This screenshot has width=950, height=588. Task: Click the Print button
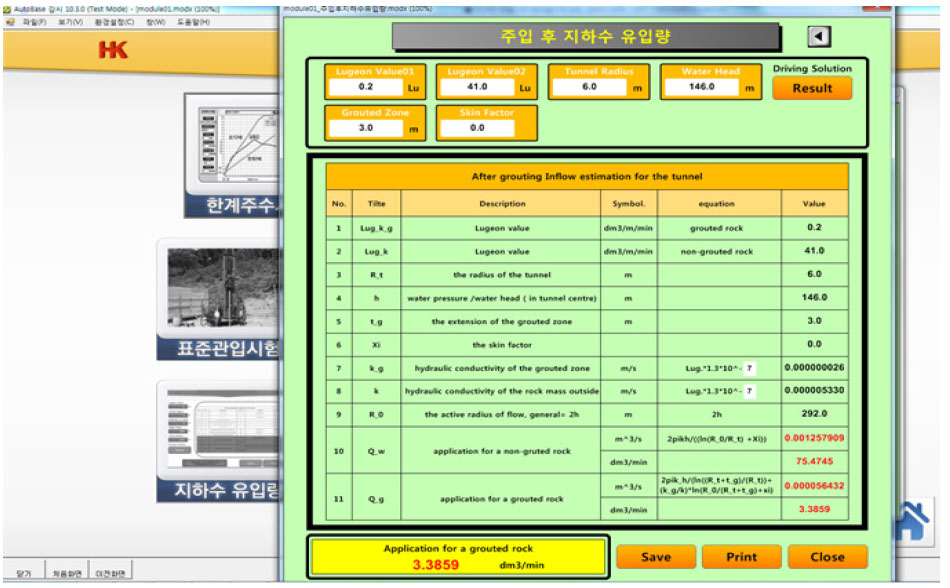click(x=742, y=557)
